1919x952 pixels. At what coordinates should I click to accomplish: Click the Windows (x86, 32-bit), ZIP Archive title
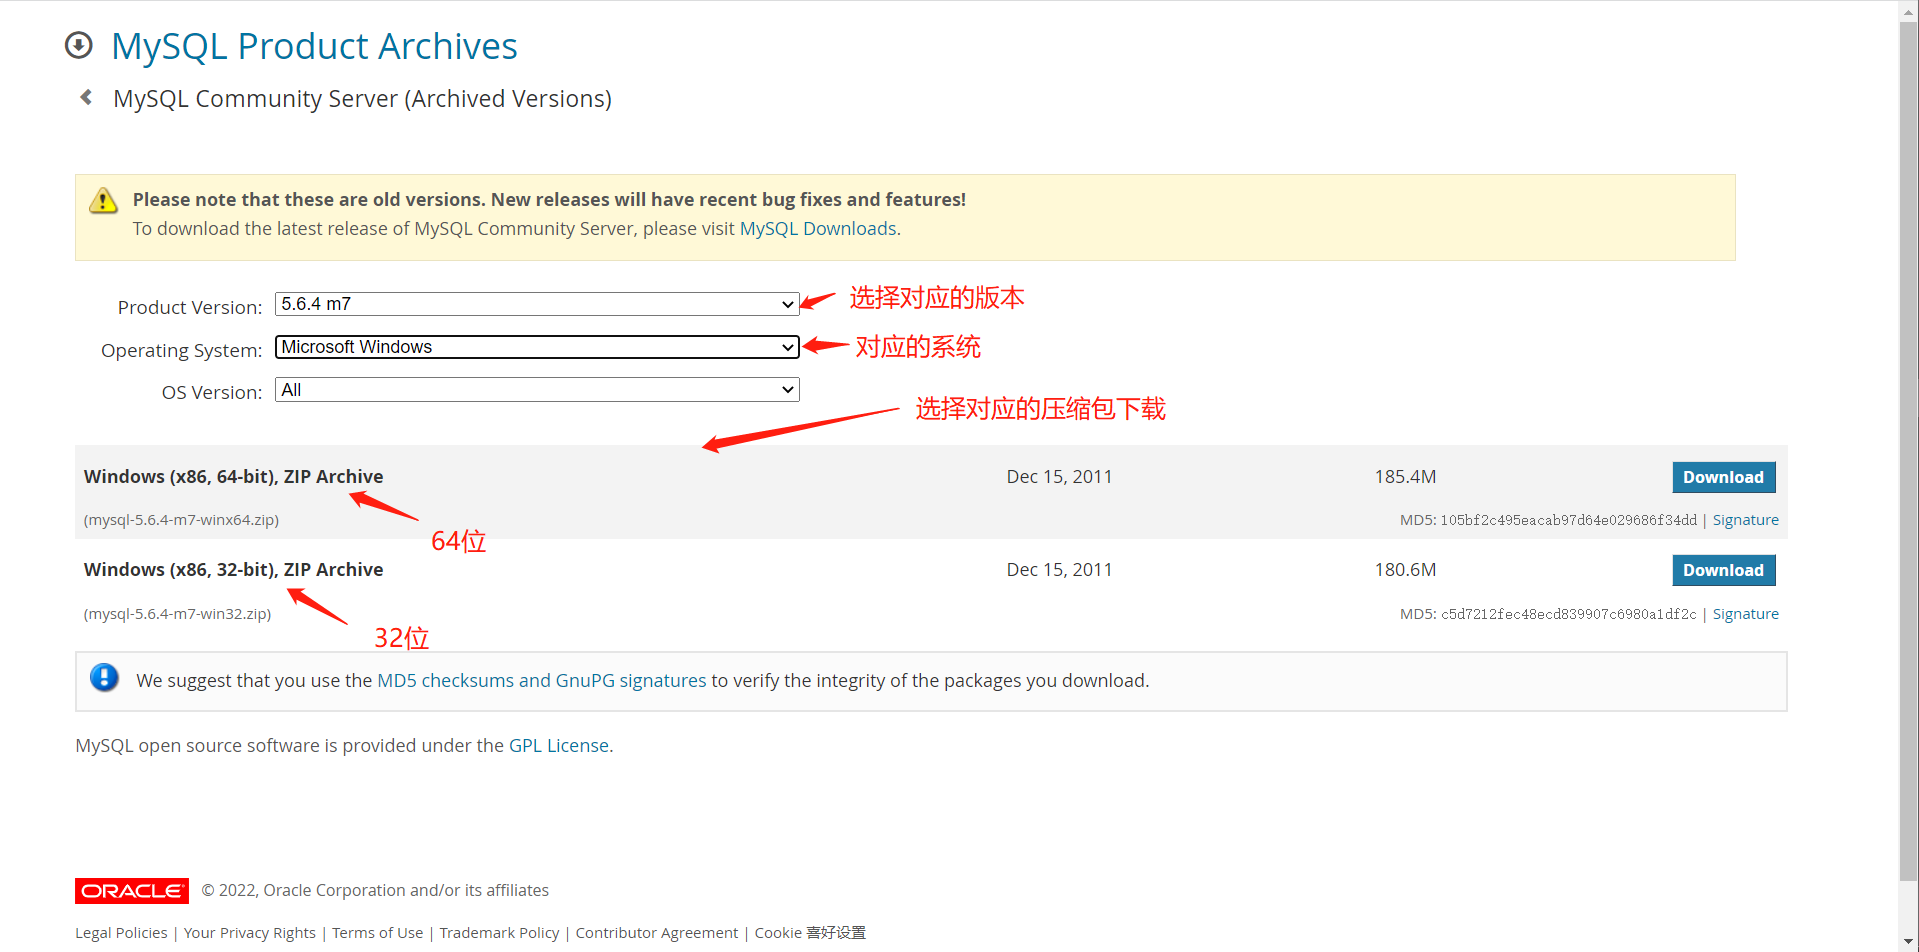tap(234, 570)
